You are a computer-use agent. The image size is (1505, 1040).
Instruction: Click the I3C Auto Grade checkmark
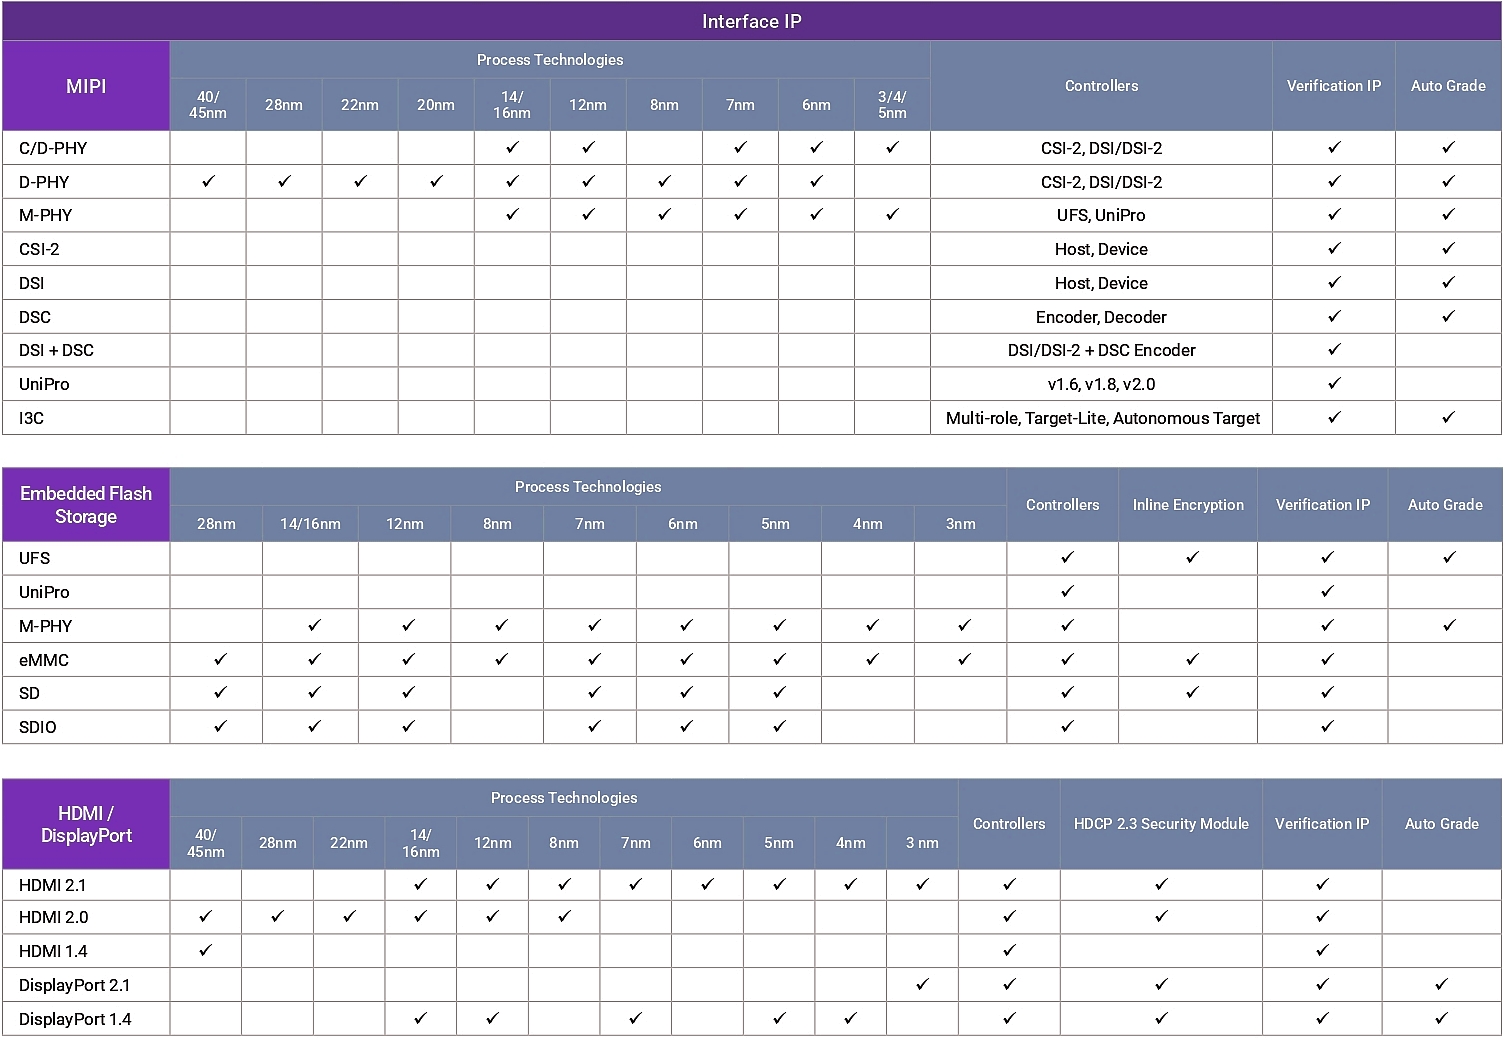pos(1447,417)
